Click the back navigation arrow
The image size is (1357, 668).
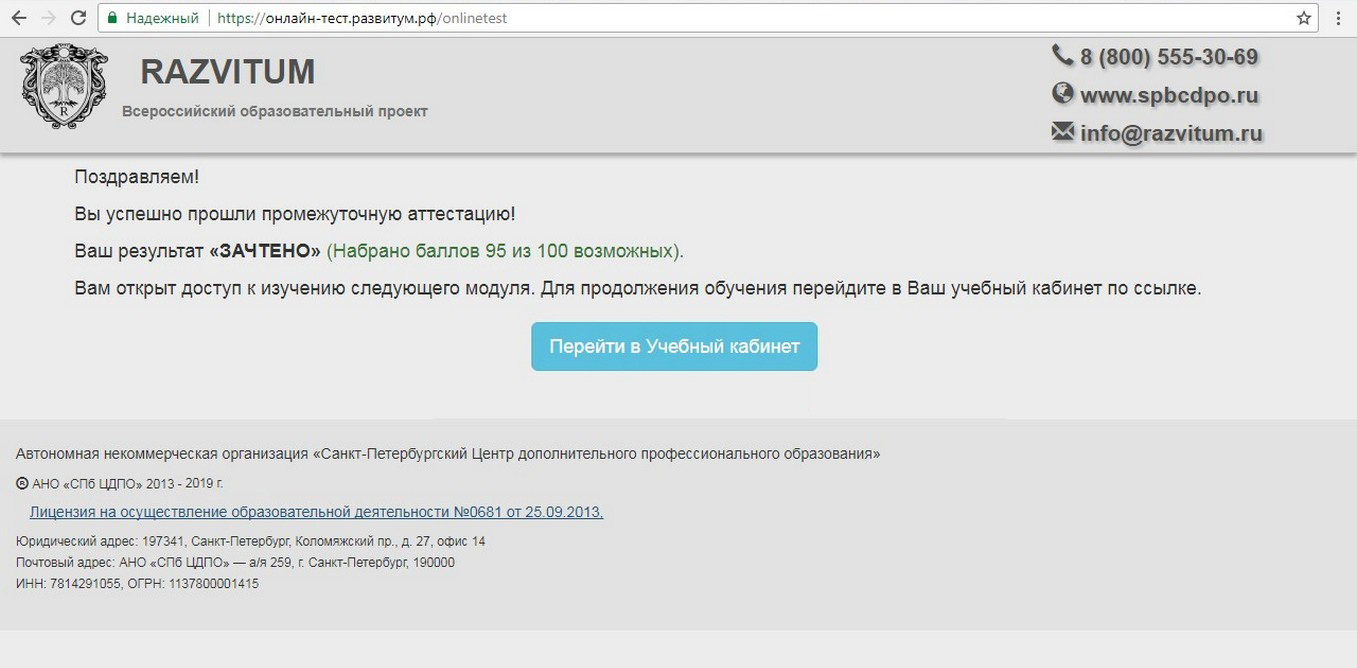[x=18, y=16]
